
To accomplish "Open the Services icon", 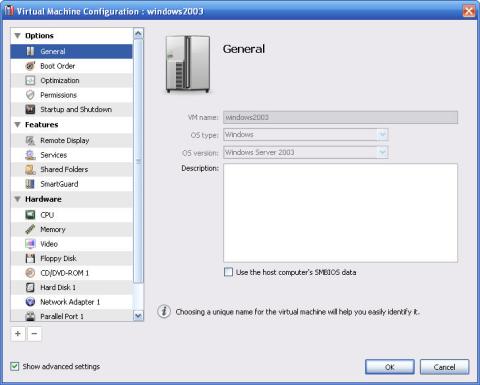I will 30,155.
